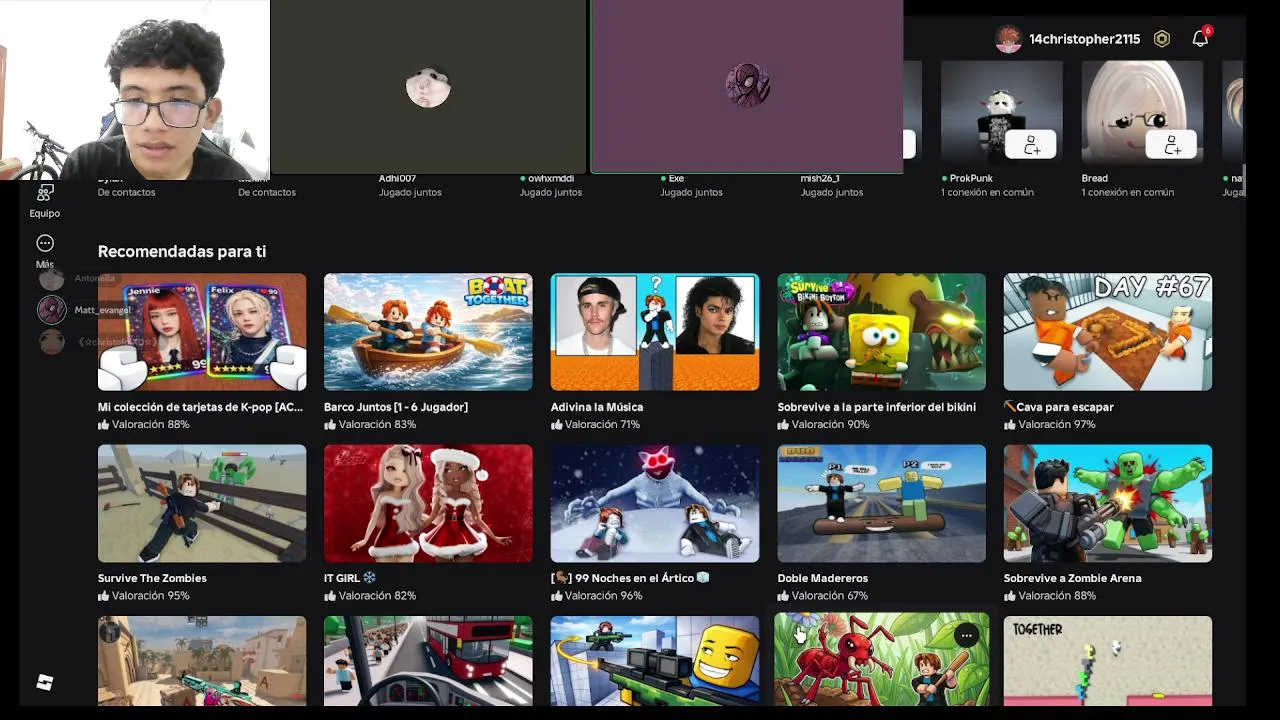This screenshot has height=720, width=1280.
Task: Click the Sobrevive a Zombie Arena title
Action: (x=1072, y=578)
